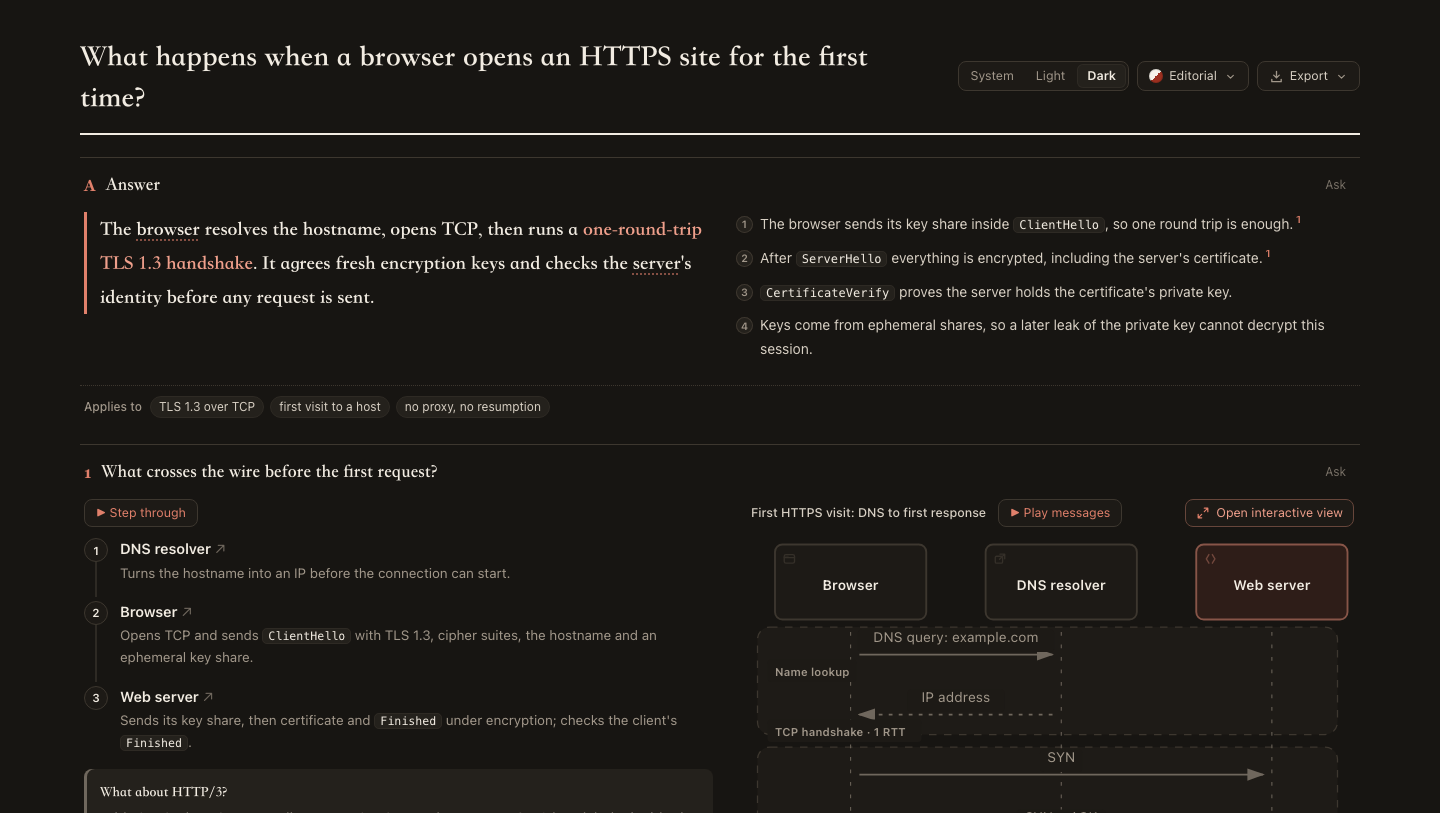Open interactive view of diagram
This screenshot has height=813, width=1440.
[1269, 513]
